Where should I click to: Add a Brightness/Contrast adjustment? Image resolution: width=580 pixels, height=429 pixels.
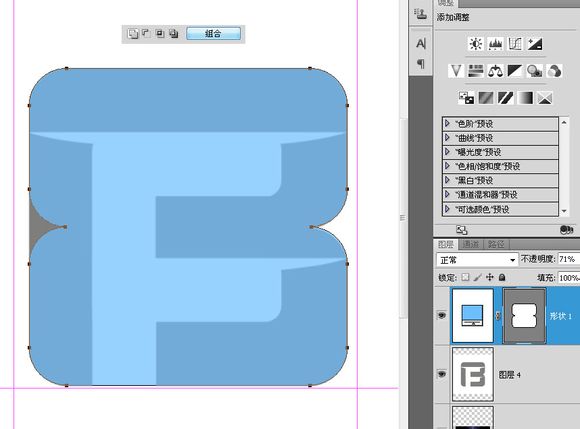tap(476, 44)
